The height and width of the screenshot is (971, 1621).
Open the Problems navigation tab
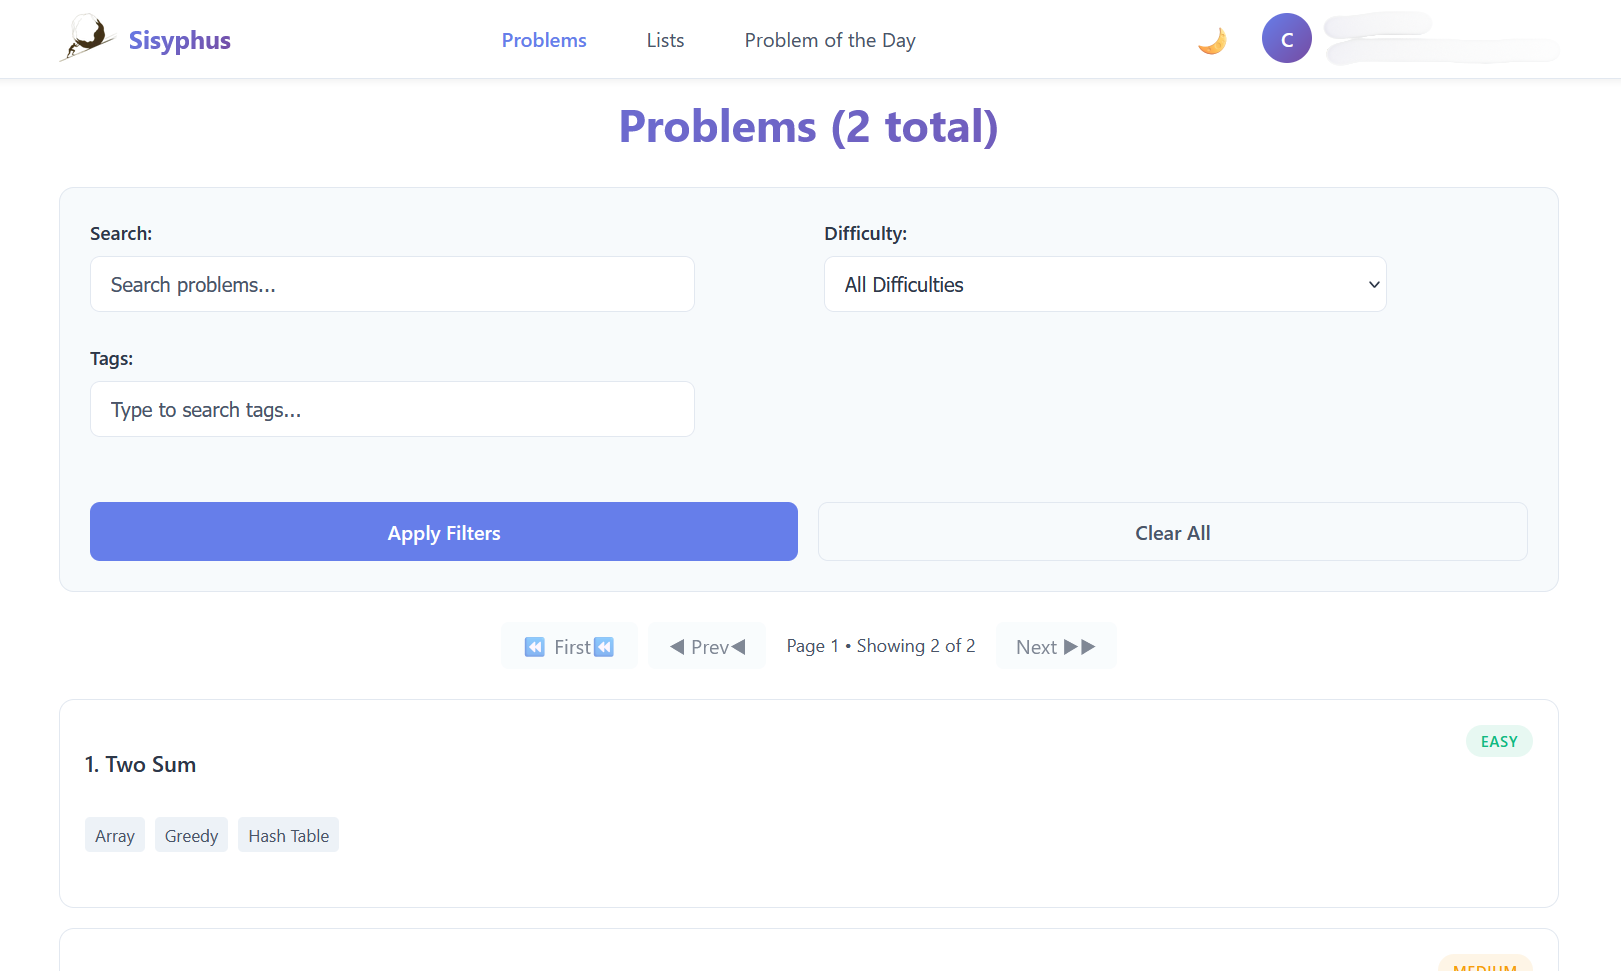(544, 40)
